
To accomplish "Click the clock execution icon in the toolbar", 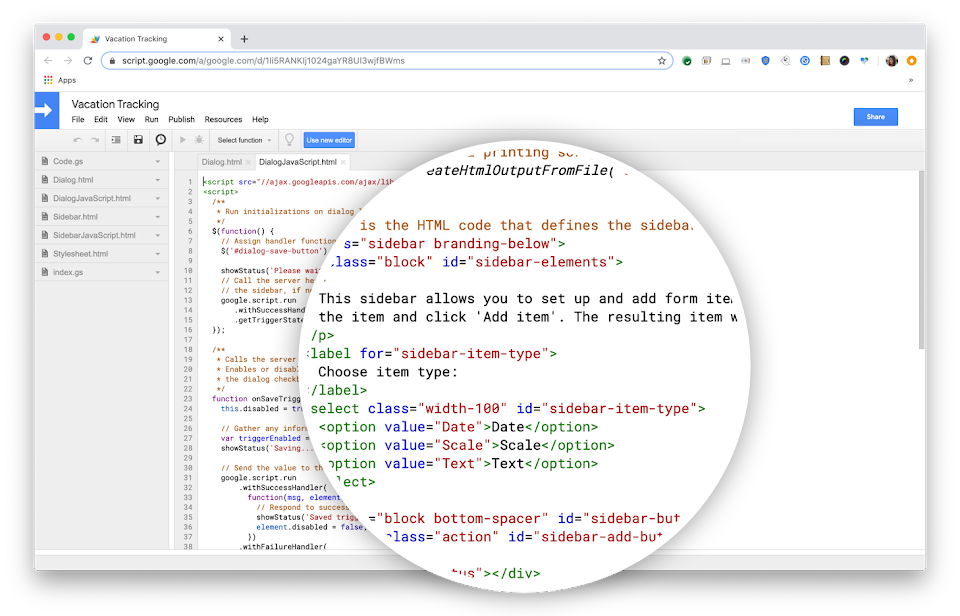I will tap(160, 139).
